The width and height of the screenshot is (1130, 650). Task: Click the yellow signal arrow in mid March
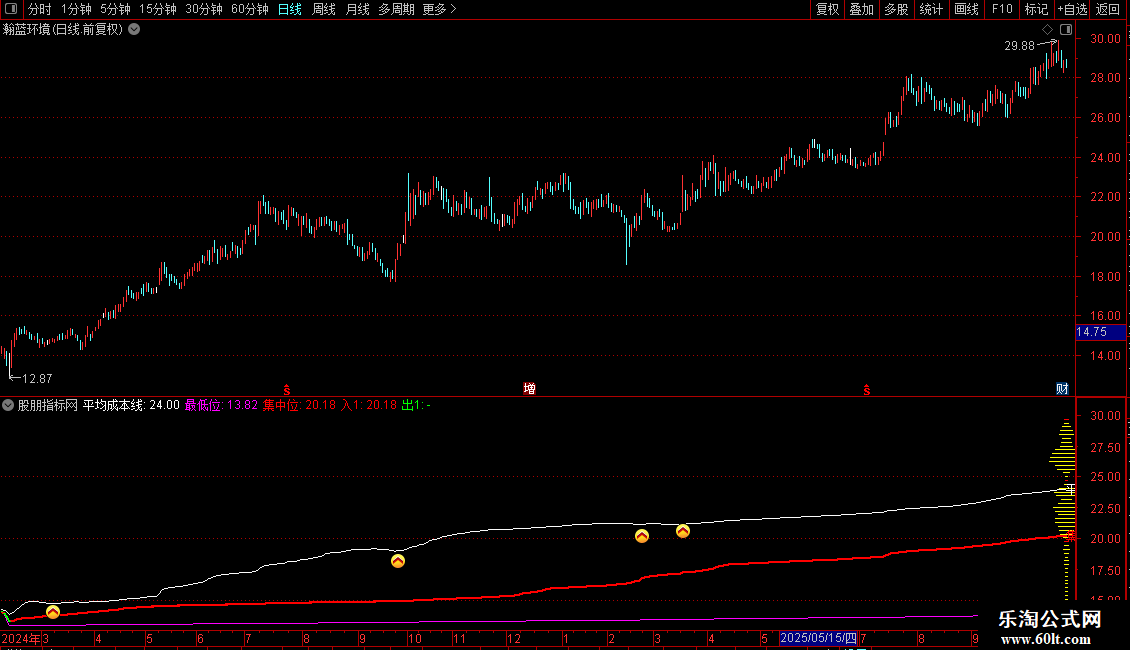click(682, 531)
